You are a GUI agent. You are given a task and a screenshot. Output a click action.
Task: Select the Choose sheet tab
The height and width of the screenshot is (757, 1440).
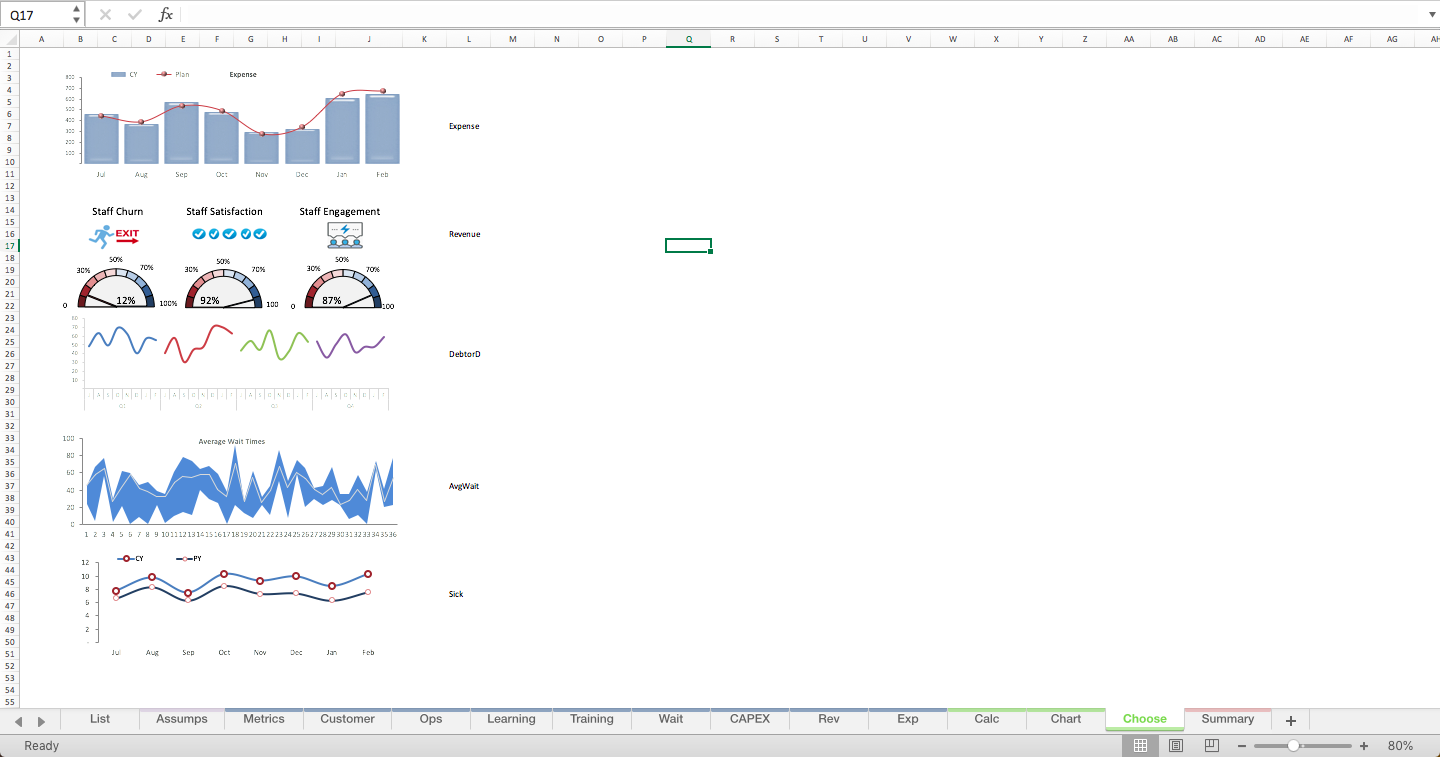pyautogui.click(x=1145, y=719)
